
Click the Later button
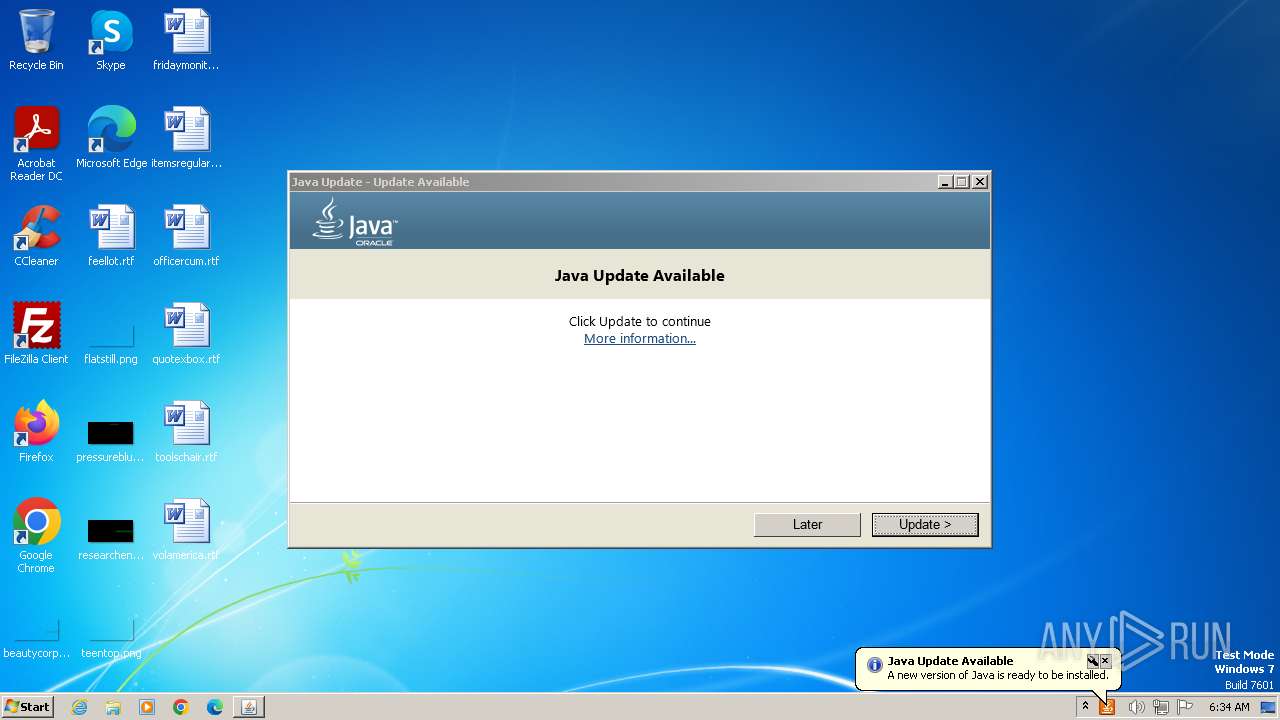pos(807,525)
